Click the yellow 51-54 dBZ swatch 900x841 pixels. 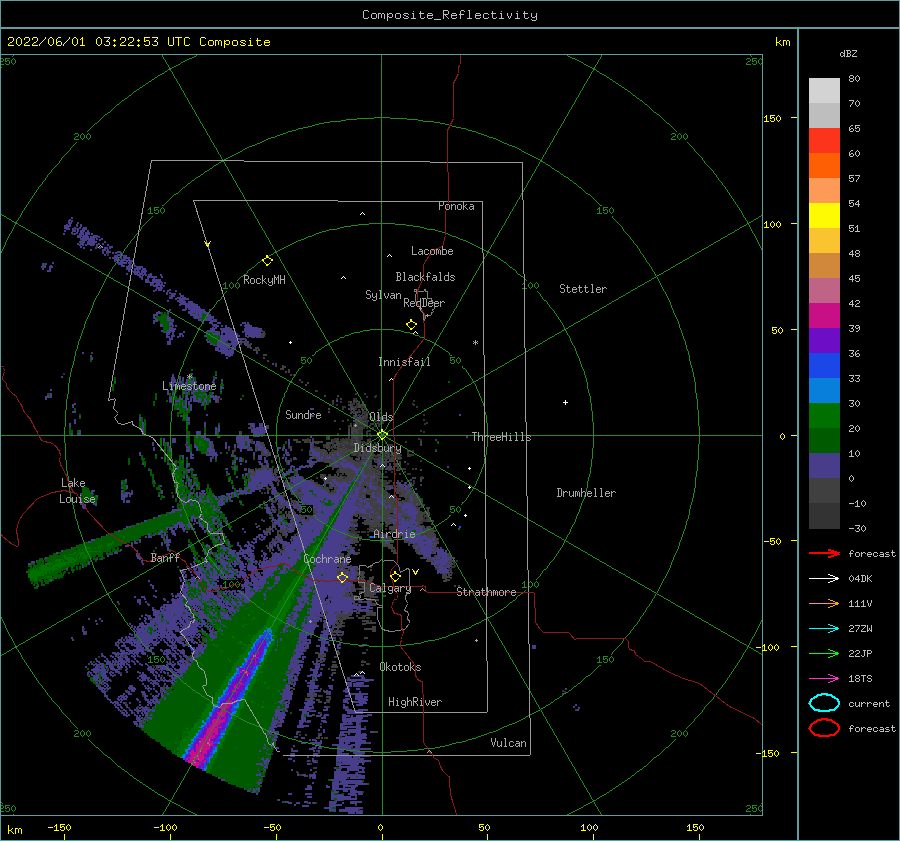[x=824, y=216]
